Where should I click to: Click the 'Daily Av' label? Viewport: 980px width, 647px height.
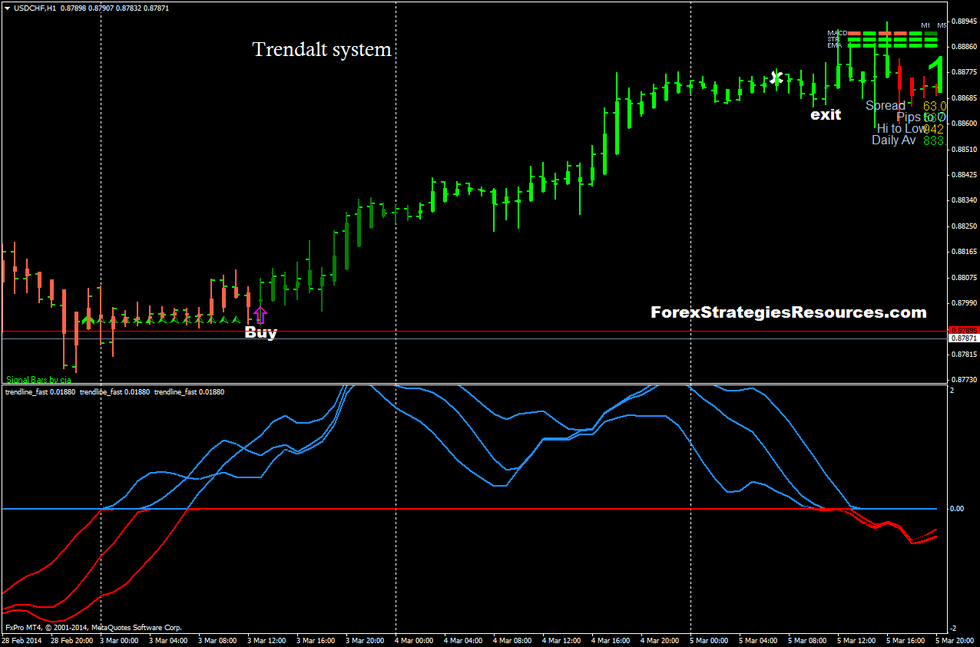tap(894, 140)
